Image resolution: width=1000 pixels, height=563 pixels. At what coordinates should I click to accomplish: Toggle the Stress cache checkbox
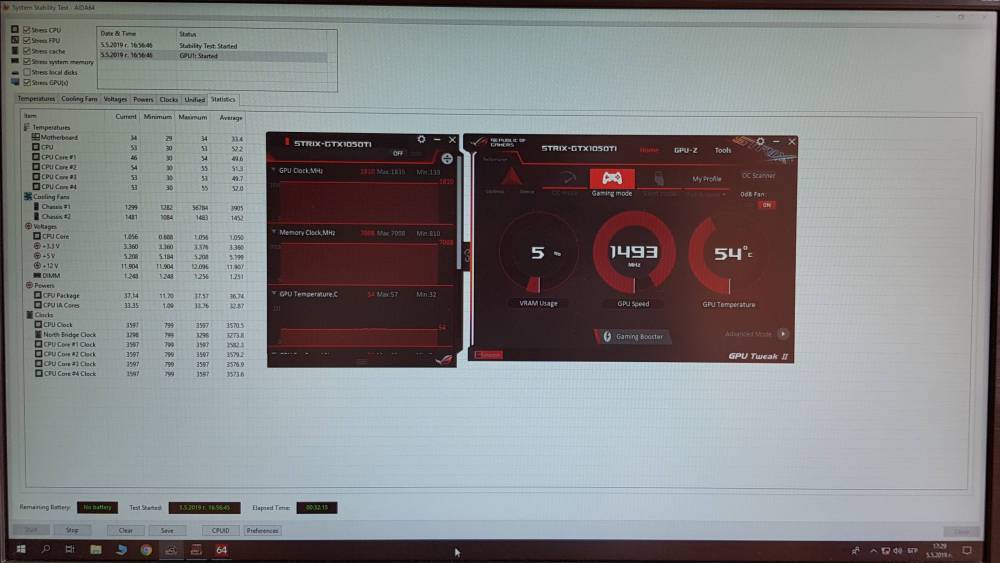[27, 51]
